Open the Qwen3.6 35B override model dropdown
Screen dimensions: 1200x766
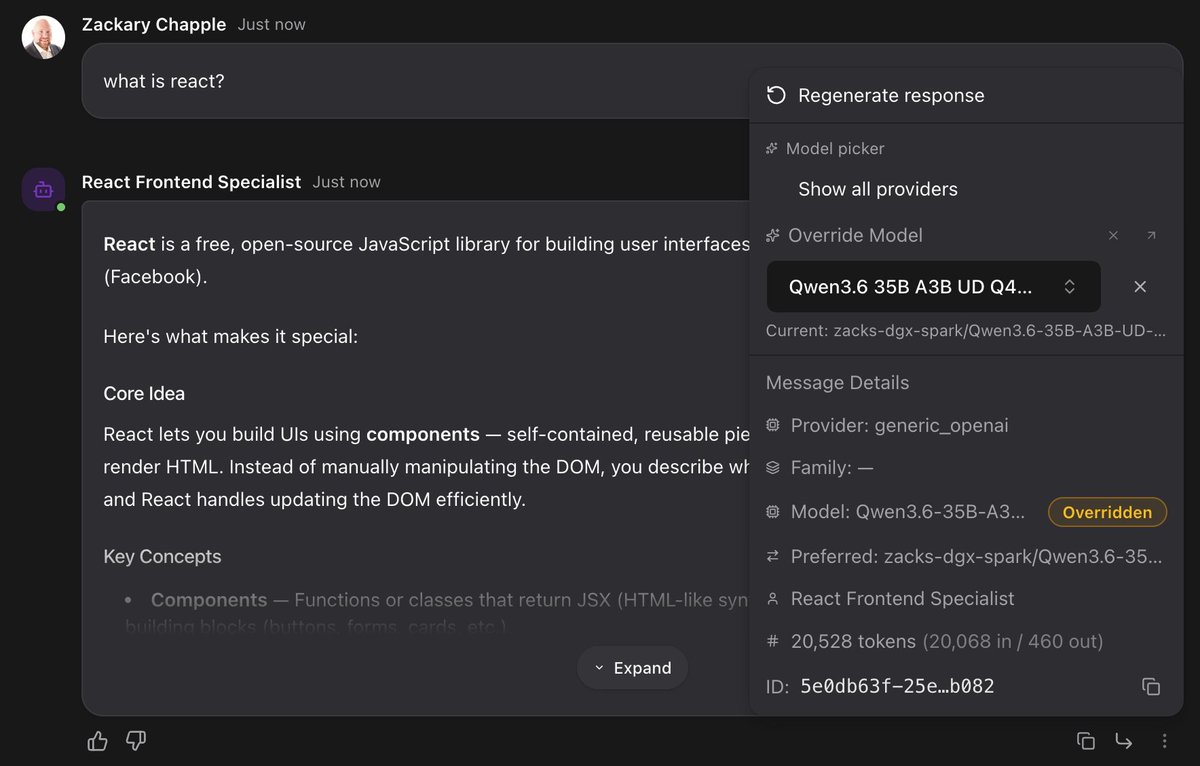(934, 287)
